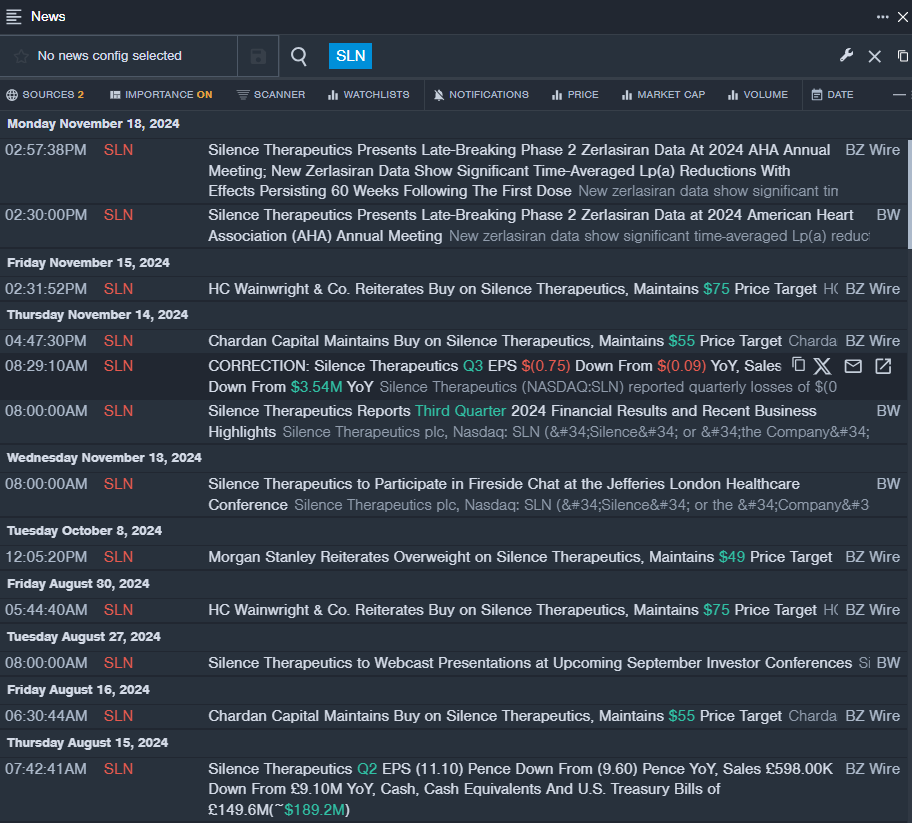Open the CORRECTION article in a new window
The image size is (912, 823).
(x=883, y=366)
